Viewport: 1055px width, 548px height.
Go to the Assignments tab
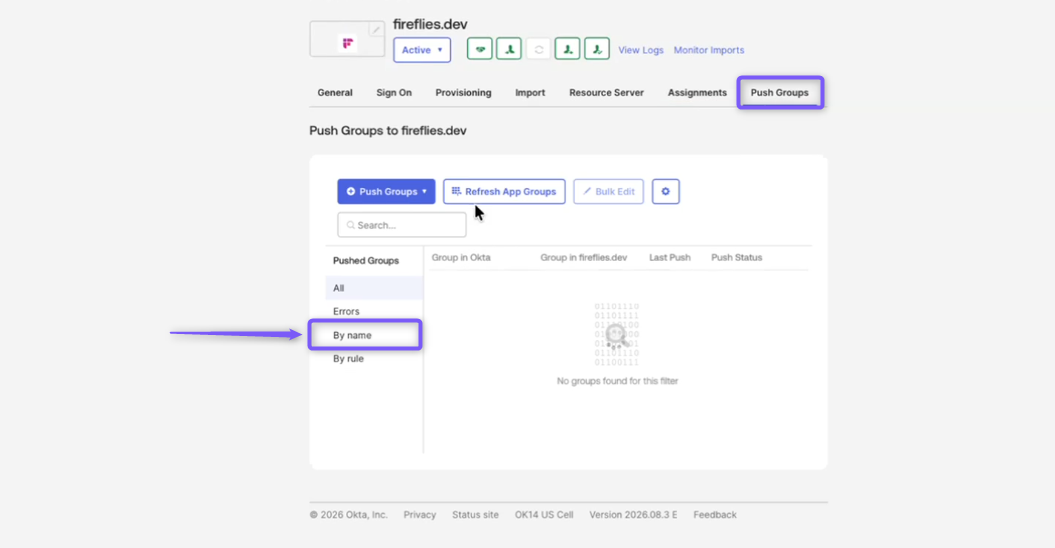coord(697,92)
